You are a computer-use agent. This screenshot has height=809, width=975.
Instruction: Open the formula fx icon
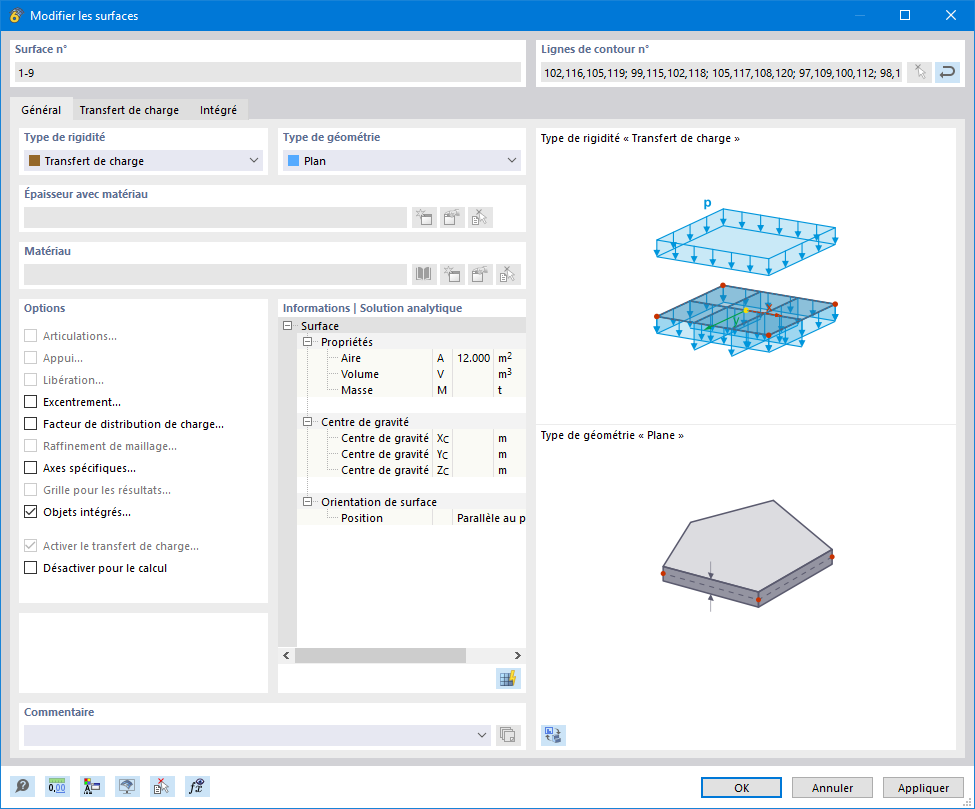pos(197,787)
